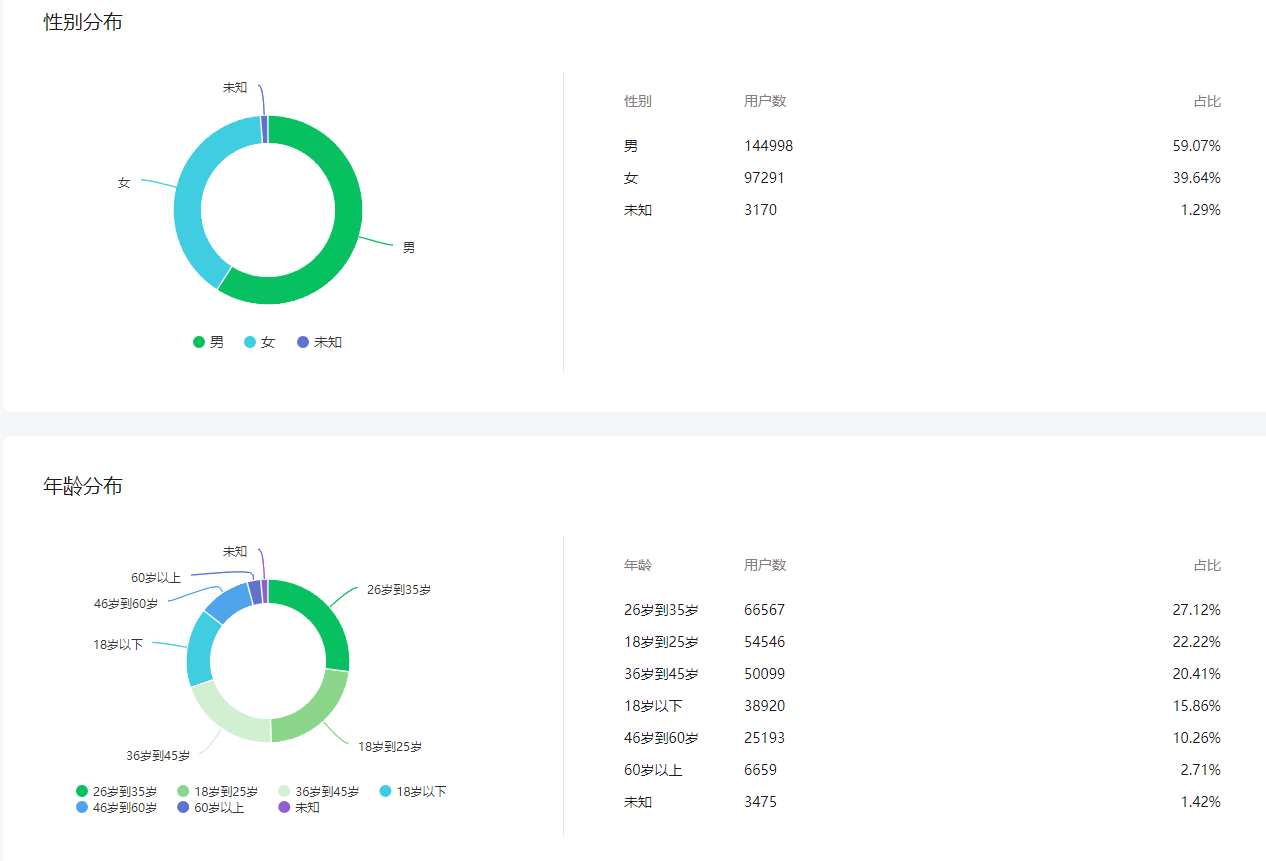Click the user count 38920
Image resolution: width=1266 pixels, height=861 pixels.
pyautogui.click(x=764, y=706)
